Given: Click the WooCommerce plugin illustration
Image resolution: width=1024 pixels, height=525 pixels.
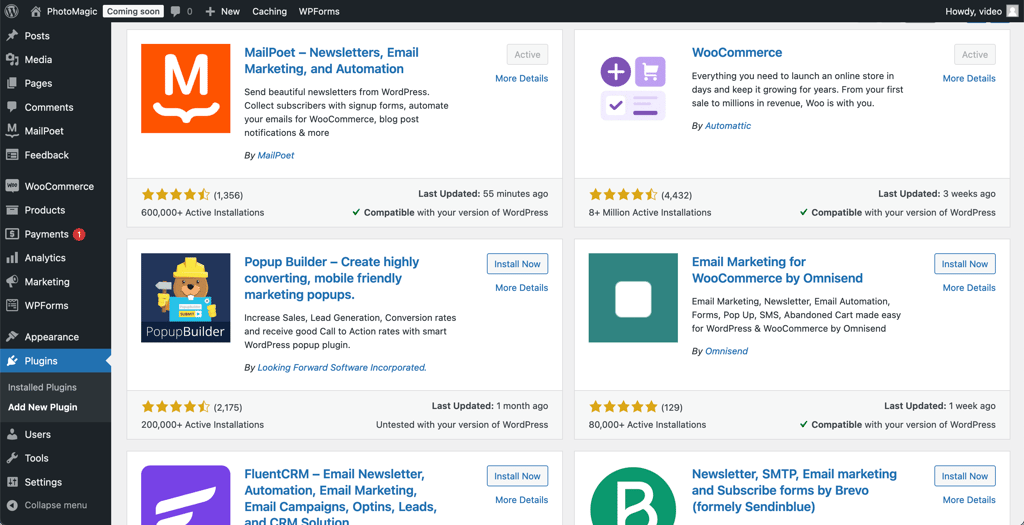Looking at the screenshot, I should 633,89.
